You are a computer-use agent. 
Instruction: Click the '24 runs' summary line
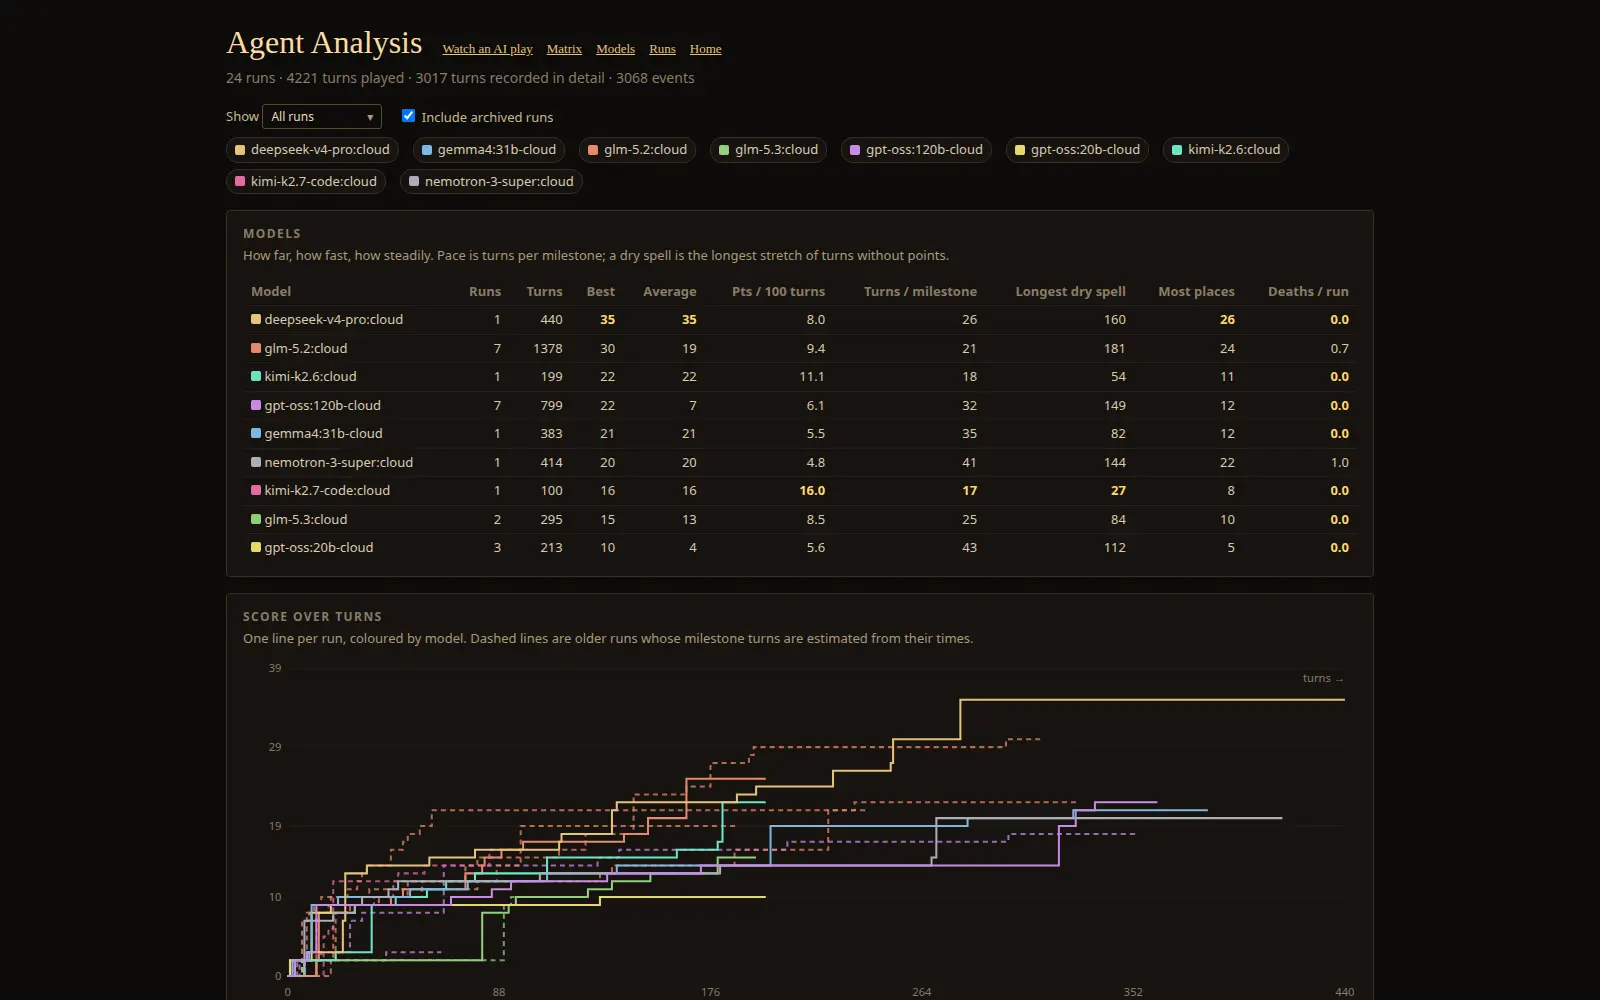(x=460, y=78)
